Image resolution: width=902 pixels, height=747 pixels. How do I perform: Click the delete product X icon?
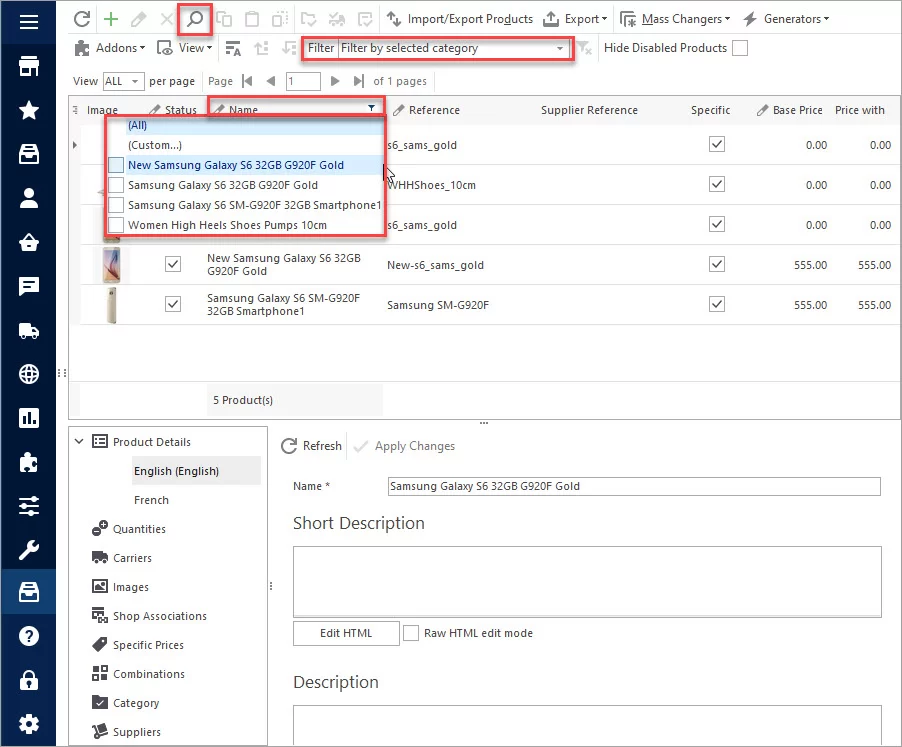tap(167, 19)
